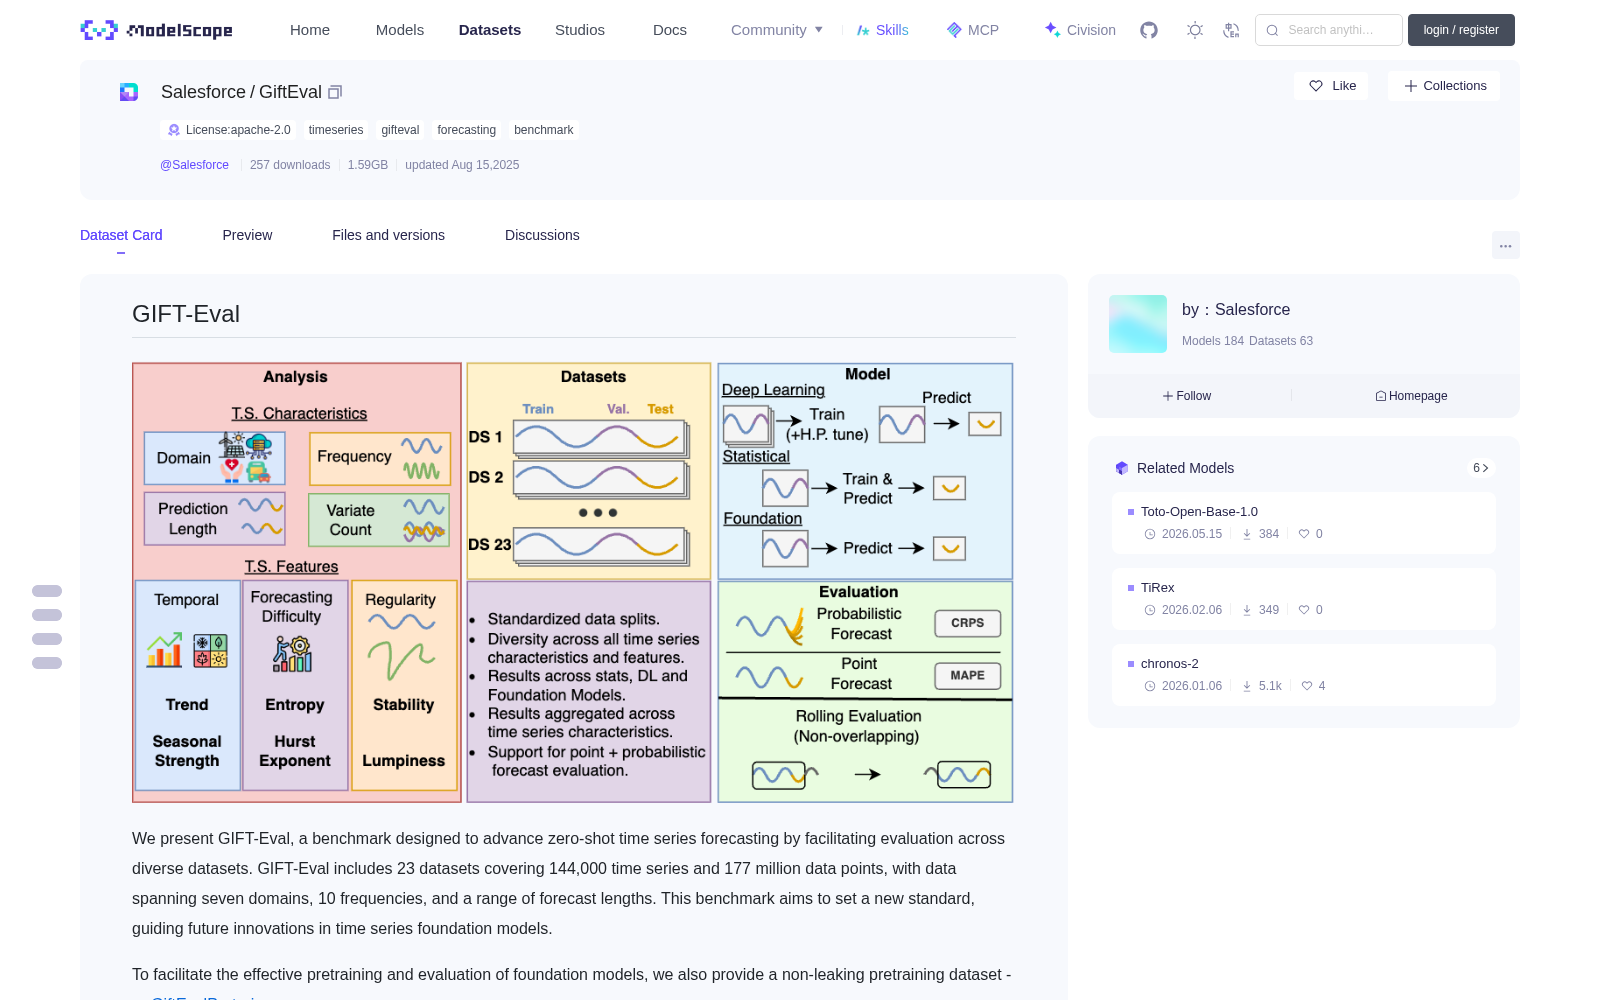Open the GitHub repository icon
Viewport: 1600px width, 1000px height.
pos(1149,30)
